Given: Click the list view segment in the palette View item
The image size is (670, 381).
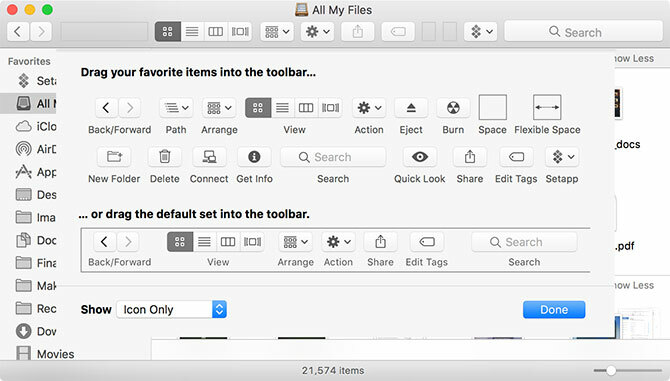Looking at the screenshot, I should (282, 108).
